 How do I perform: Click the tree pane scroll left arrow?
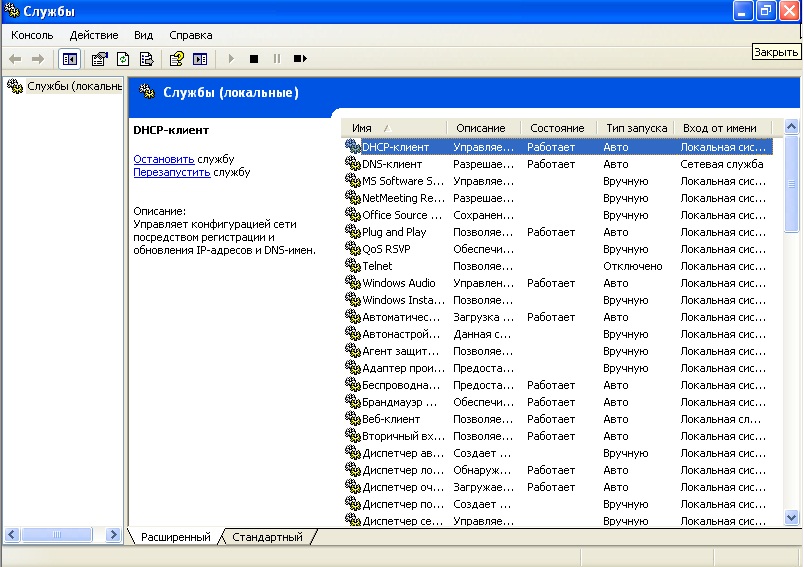11,535
